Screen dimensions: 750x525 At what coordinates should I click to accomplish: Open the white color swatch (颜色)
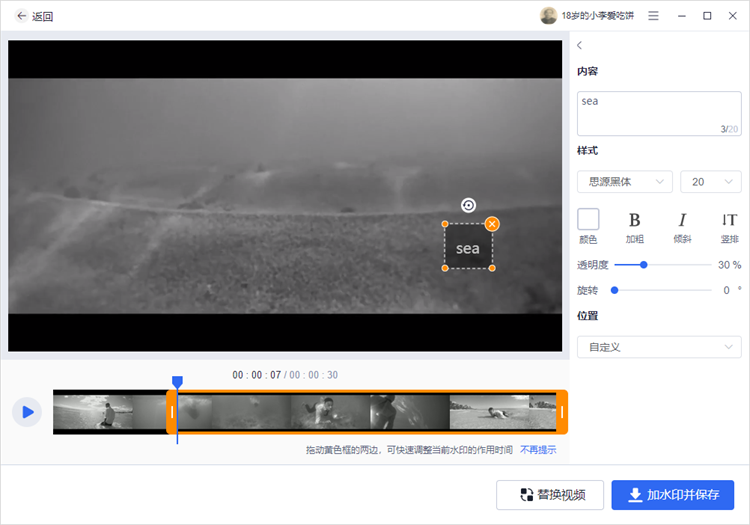pyautogui.click(x=588, y=219)
